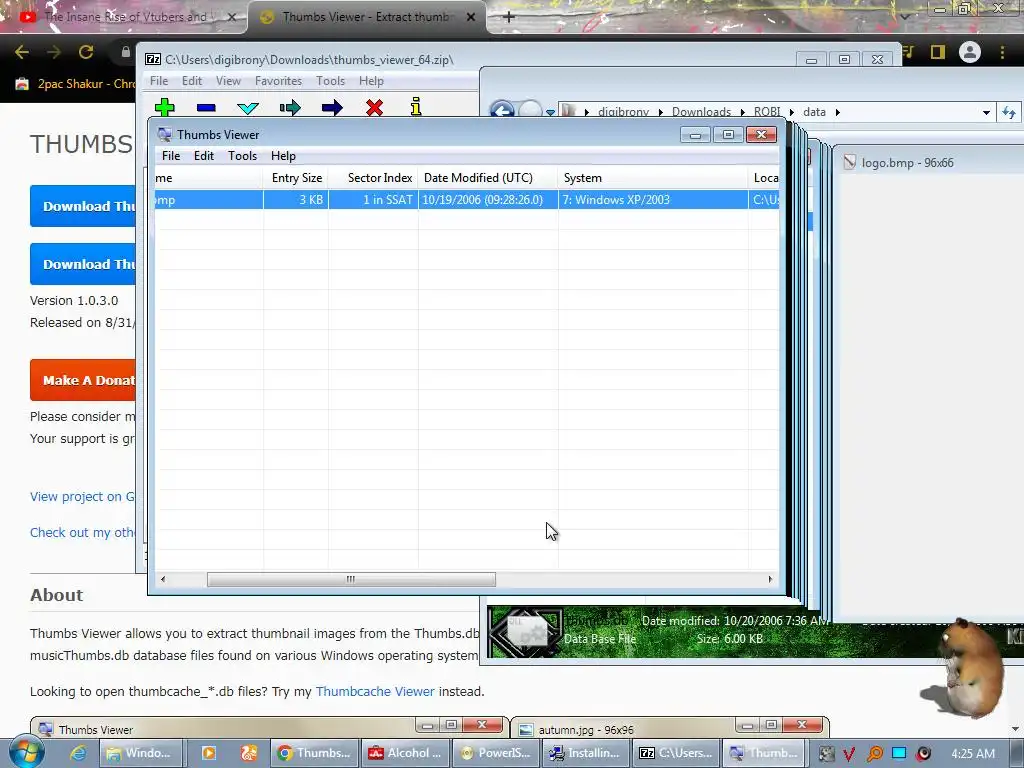
Task: Click the Explorer refresh button beside the address bar
Action: (1009, 112)
